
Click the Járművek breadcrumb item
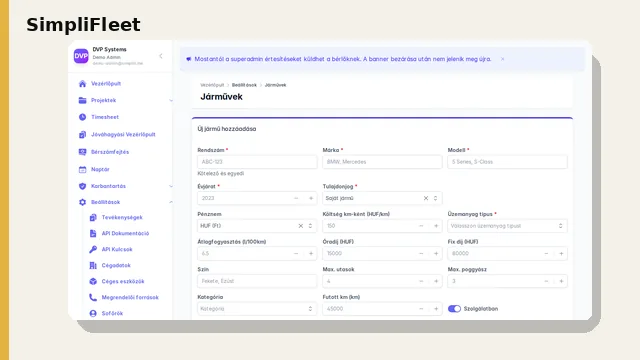pos(276,85)
